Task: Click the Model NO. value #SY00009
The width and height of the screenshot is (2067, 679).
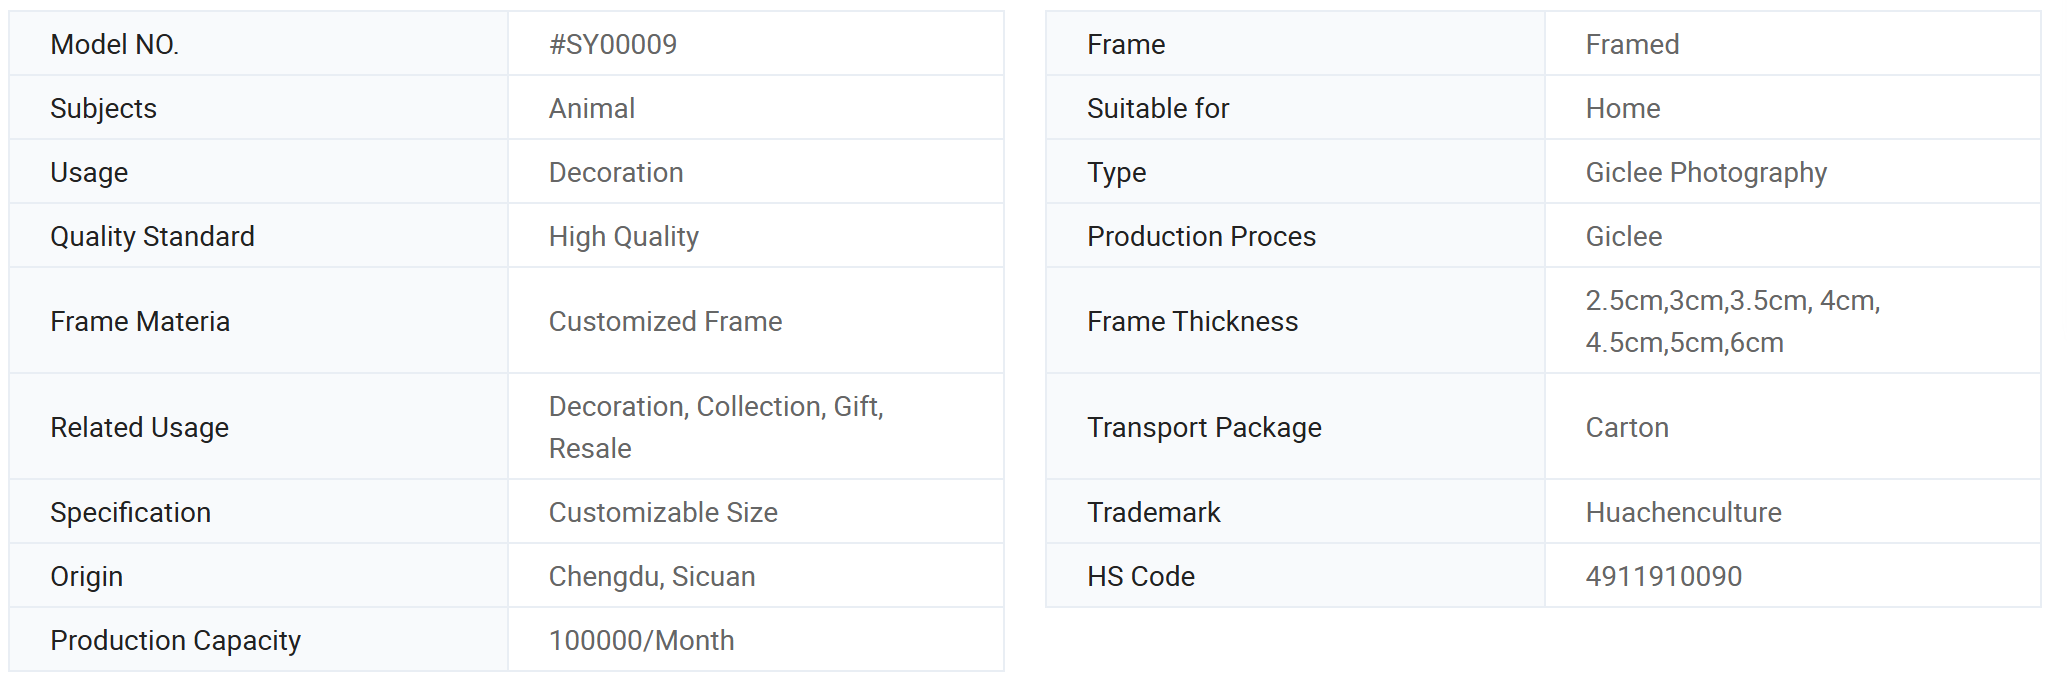Action: pos(612,44)
